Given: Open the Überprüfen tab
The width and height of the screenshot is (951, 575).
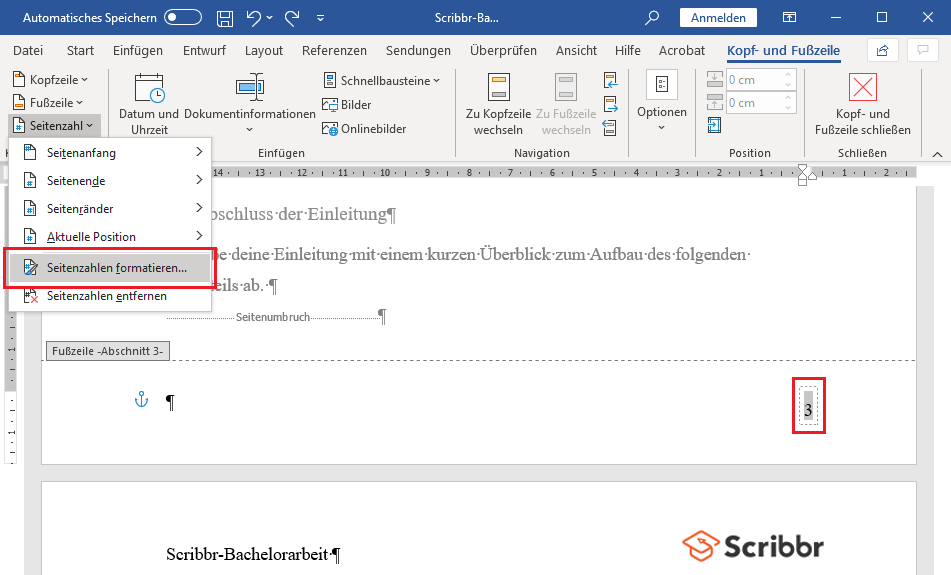Looking at the screenshot, I should (503, 50).
